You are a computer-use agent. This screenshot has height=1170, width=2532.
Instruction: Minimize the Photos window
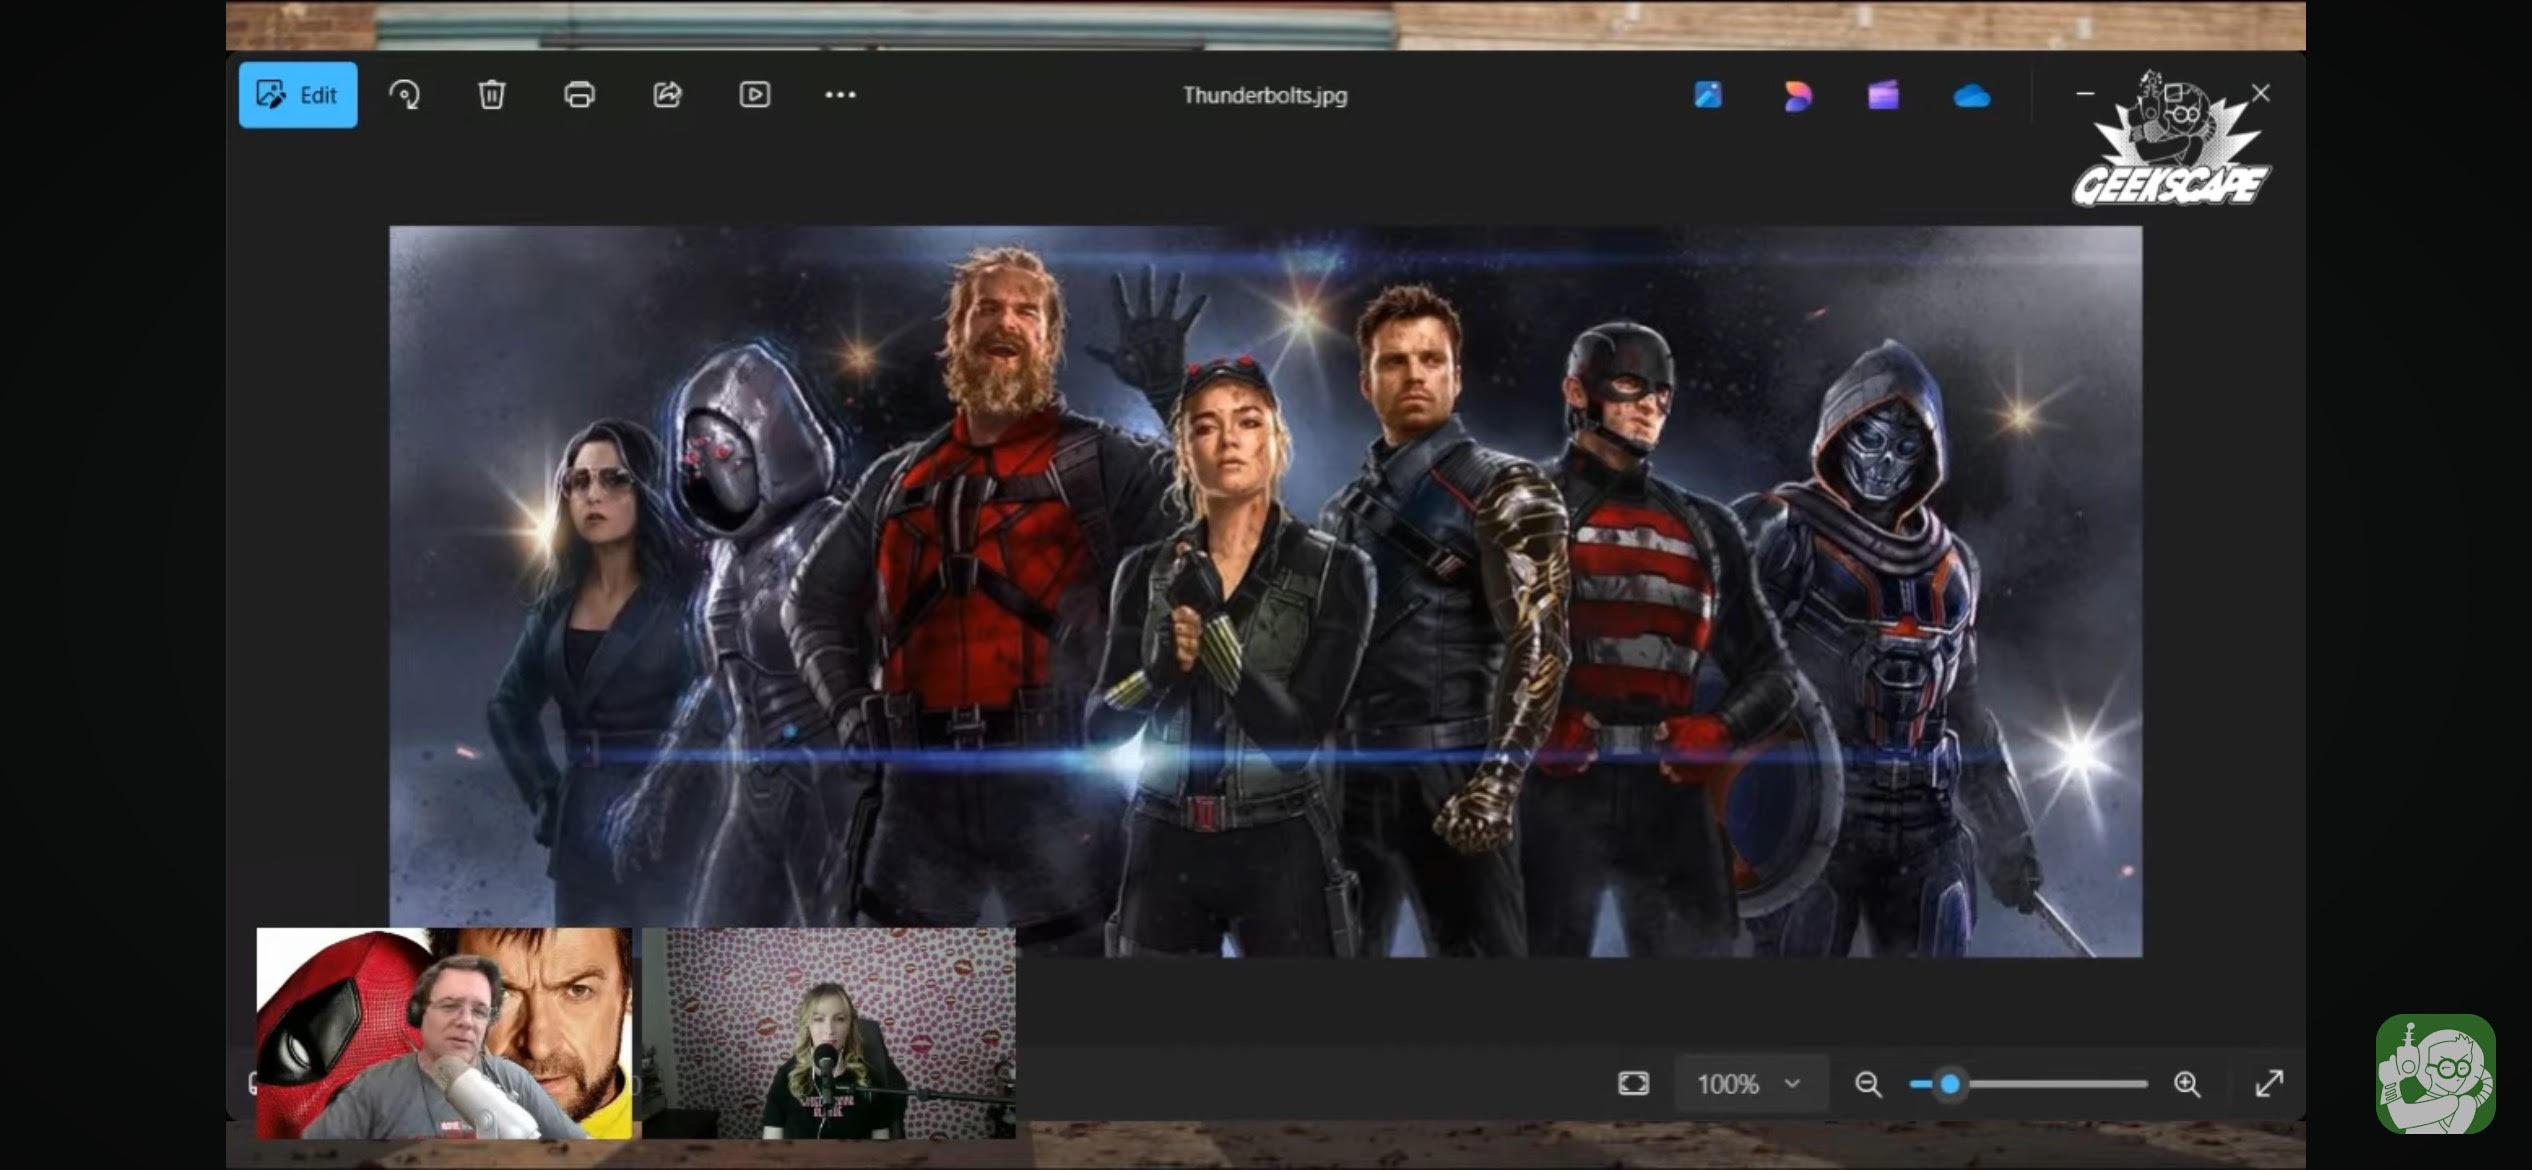pyautogui.click(x=2085, y=93)
